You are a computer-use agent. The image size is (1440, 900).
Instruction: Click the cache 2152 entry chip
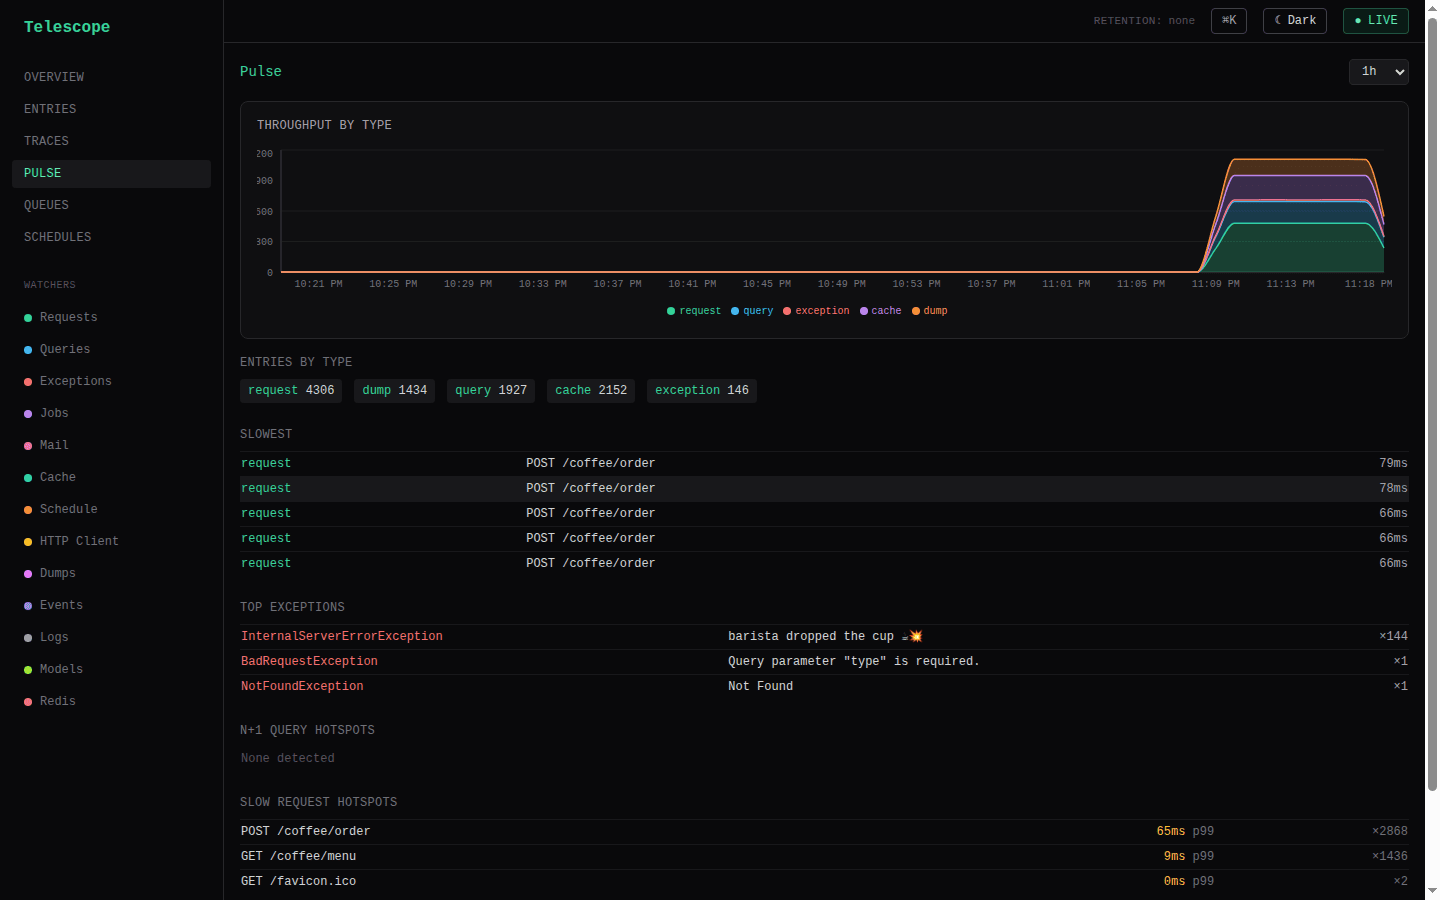pyautogui.click(x=591, y=391)
